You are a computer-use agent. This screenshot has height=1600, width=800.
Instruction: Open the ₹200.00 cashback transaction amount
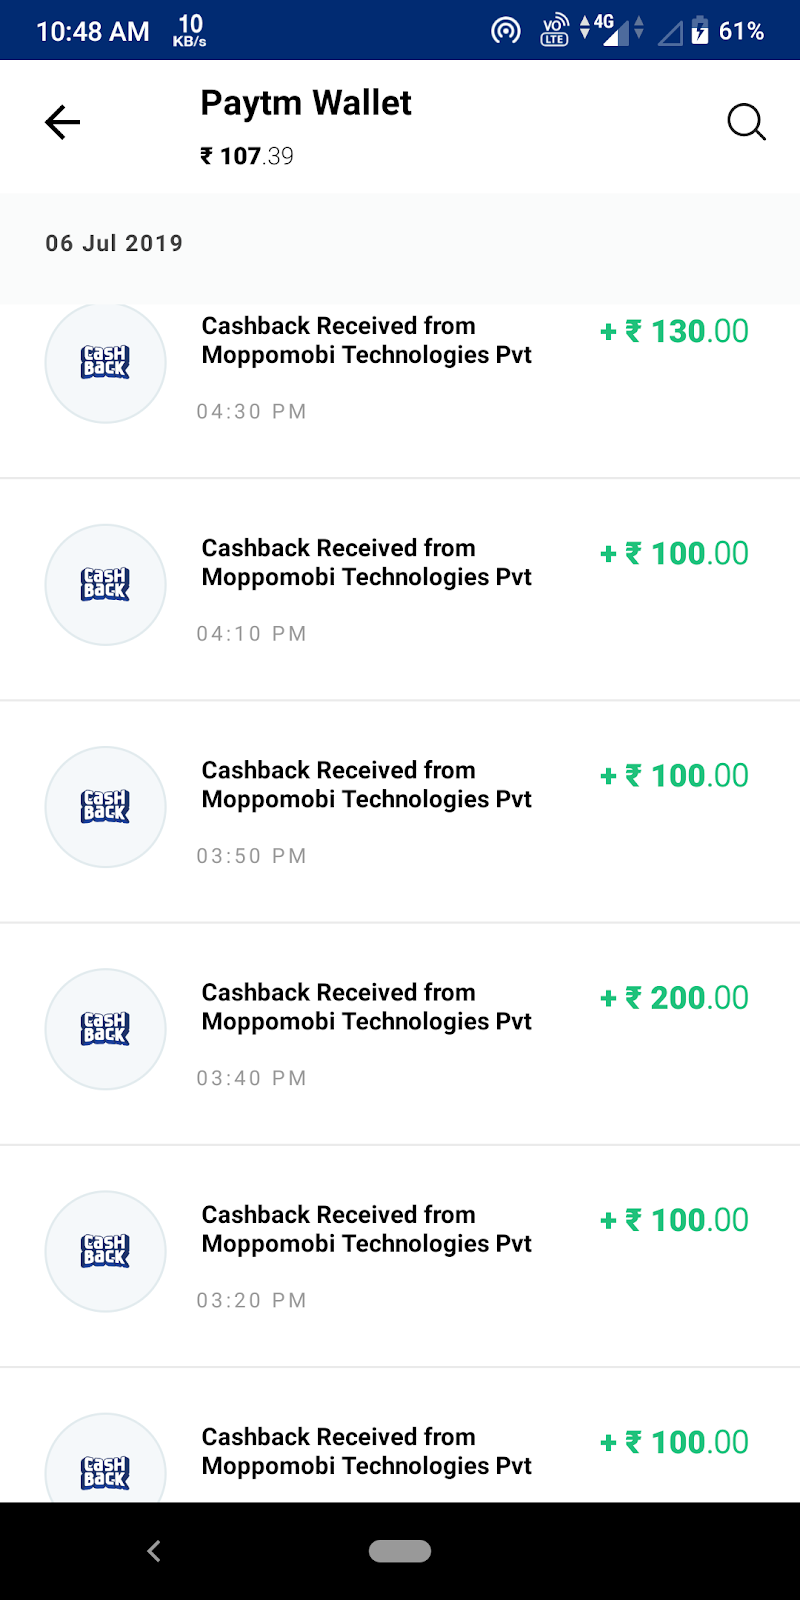point(674,998)
